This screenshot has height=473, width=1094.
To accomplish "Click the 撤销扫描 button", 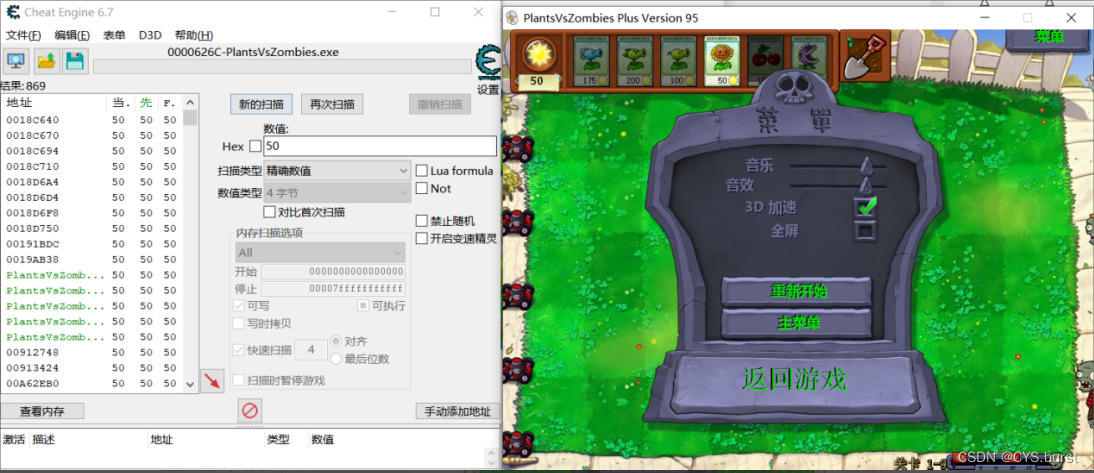I will pyautogui.click(x=440, y=105).
